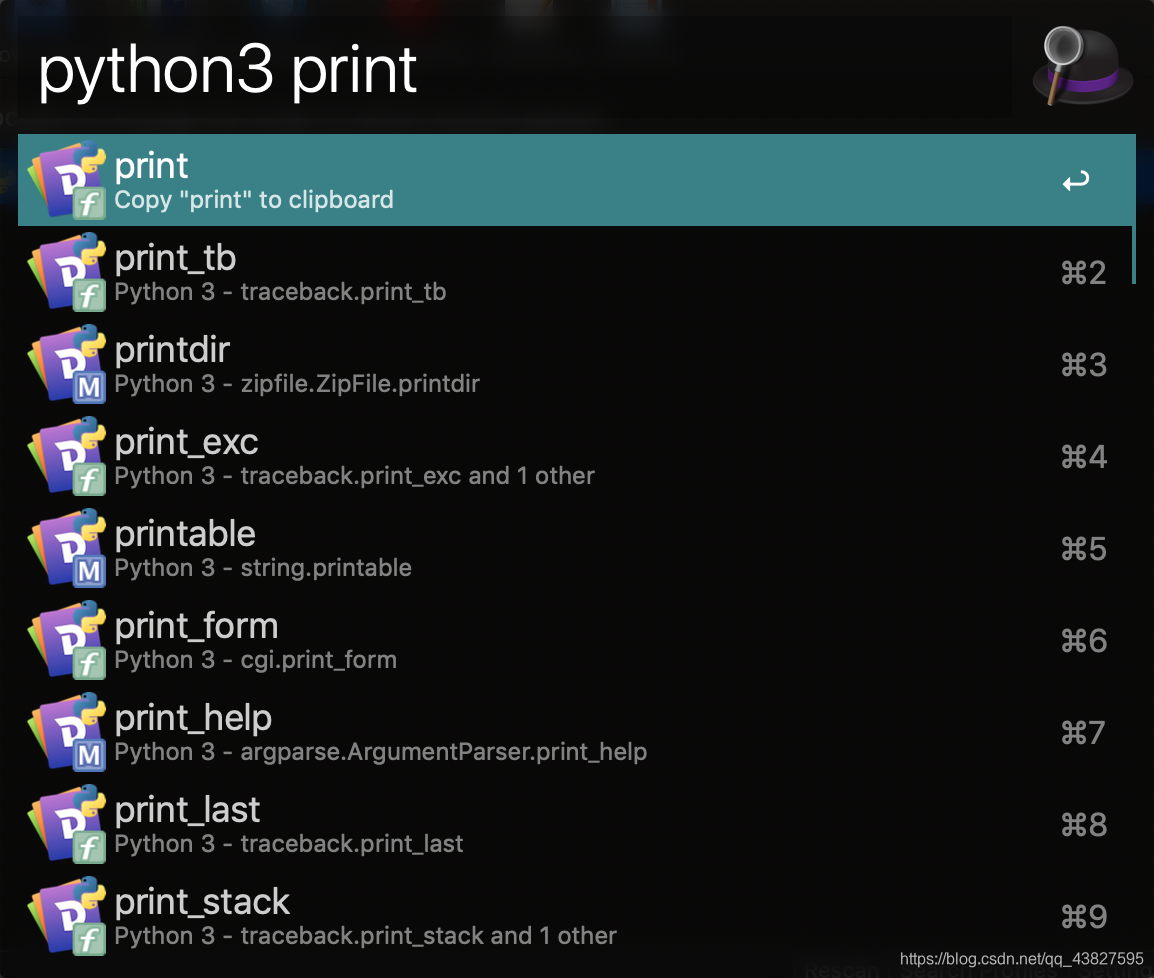Click the ⌘8 shortcut label
The width and height of the screenshot is (1154, 978).
(x=1083, y=825)
